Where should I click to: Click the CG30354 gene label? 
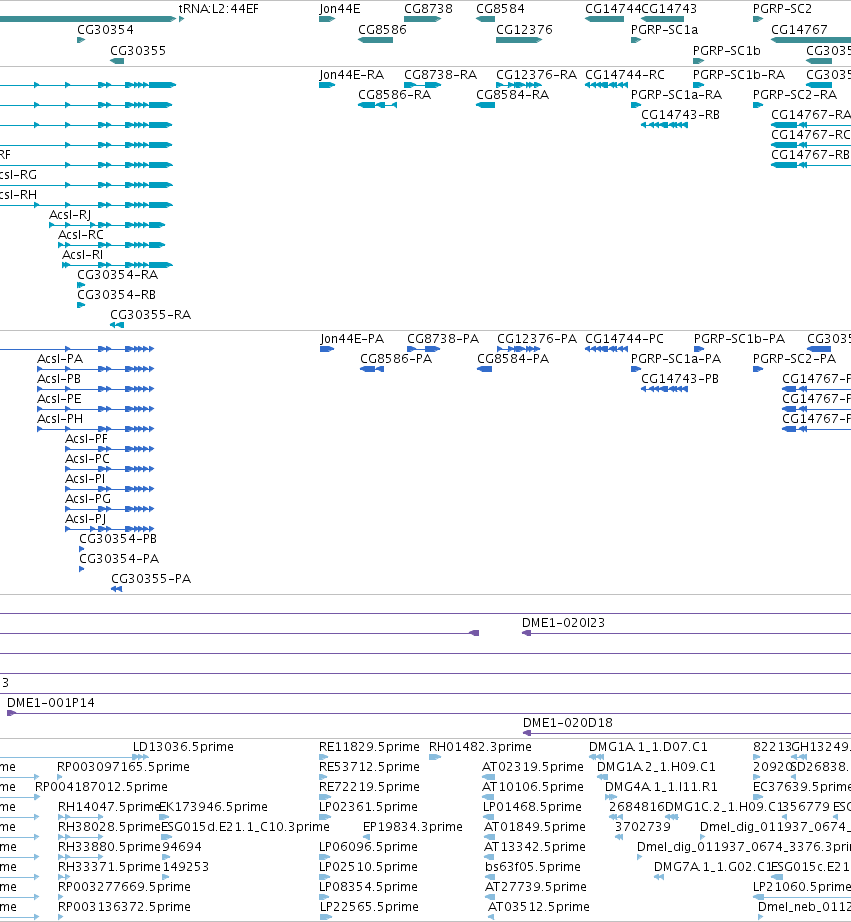105,30
